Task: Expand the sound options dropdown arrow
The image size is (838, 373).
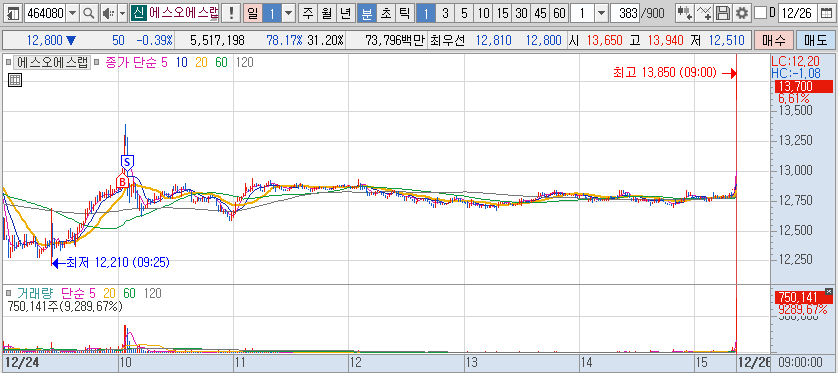Action: tap(122, 14)
